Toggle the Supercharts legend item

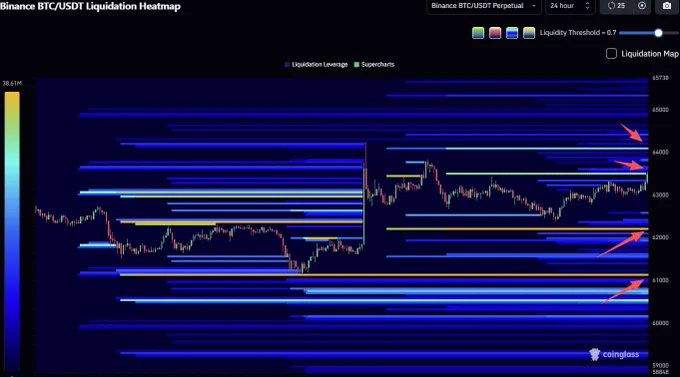[374, 65]
